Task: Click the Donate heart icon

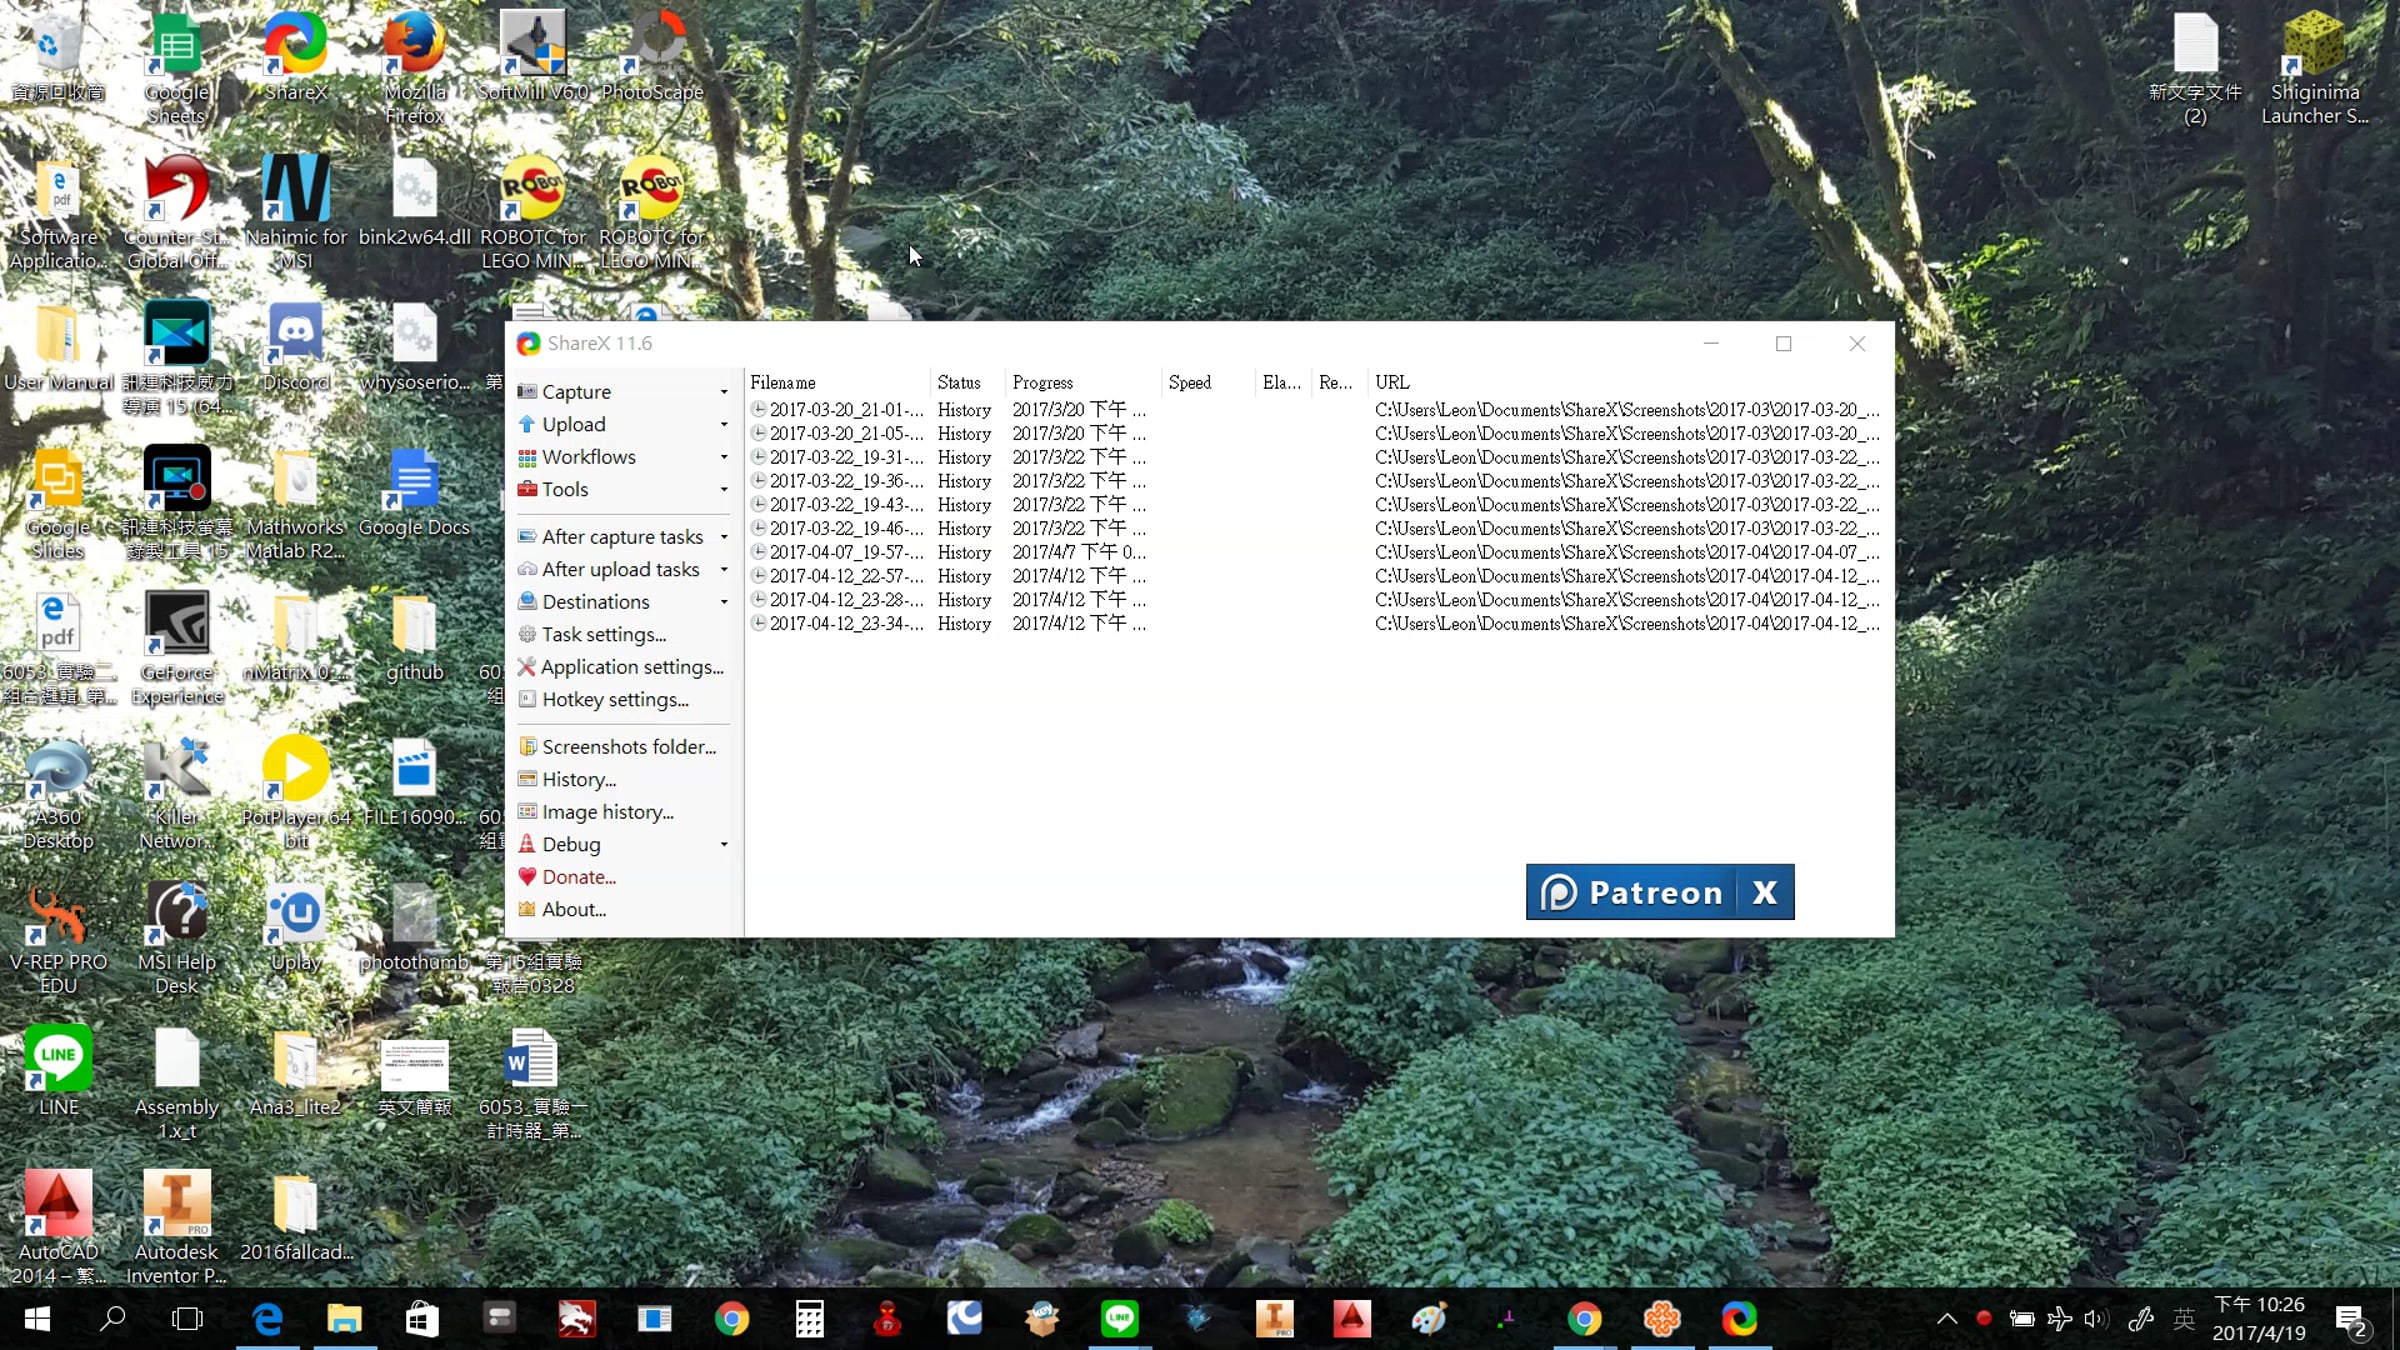Action: 527,877
